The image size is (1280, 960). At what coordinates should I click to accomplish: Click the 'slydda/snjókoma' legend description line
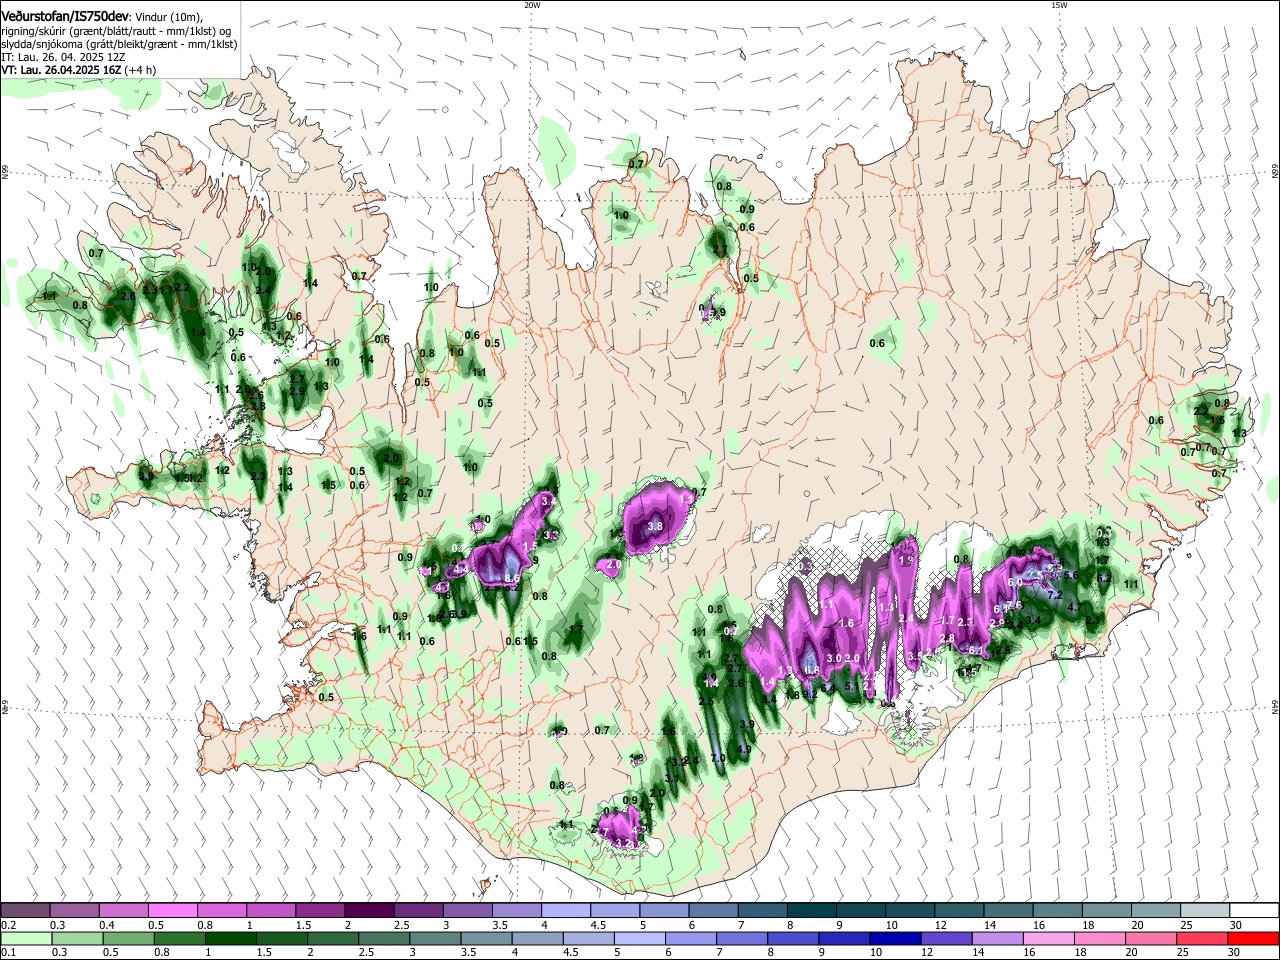coord(119,44)
